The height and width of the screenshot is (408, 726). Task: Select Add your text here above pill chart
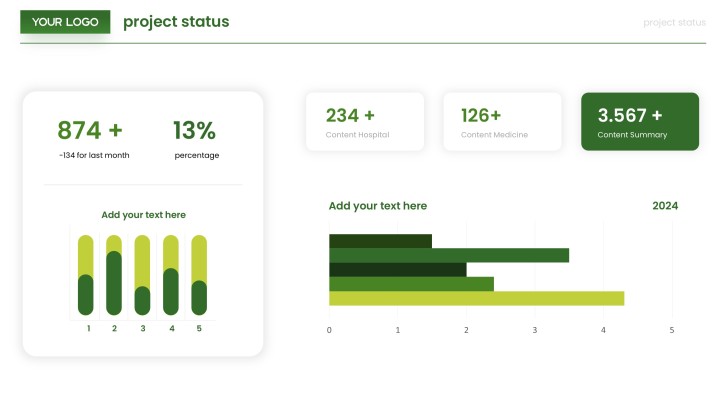(144, 215)
